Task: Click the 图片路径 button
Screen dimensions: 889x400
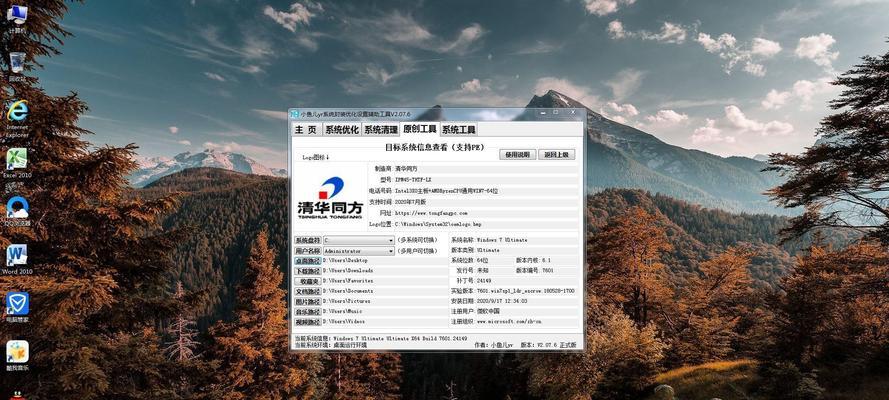Action: (307, 301)
